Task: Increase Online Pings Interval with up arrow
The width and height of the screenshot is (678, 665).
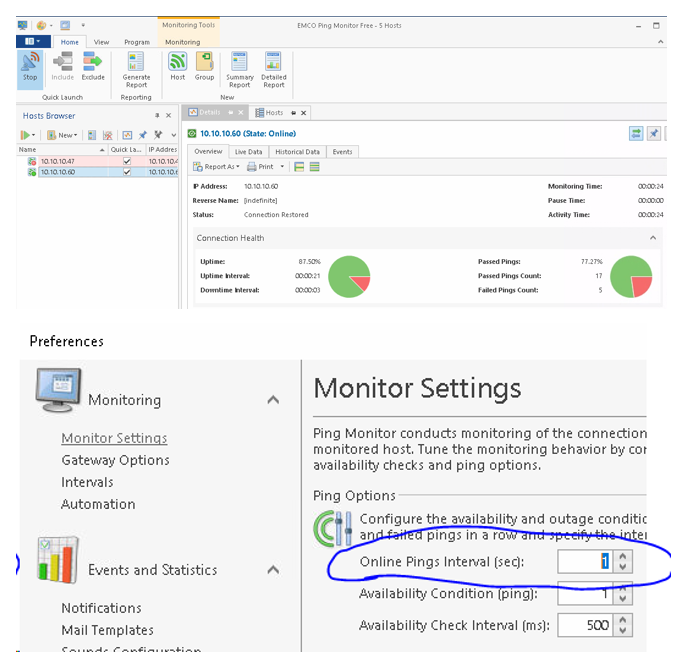Action: [624, 556]
